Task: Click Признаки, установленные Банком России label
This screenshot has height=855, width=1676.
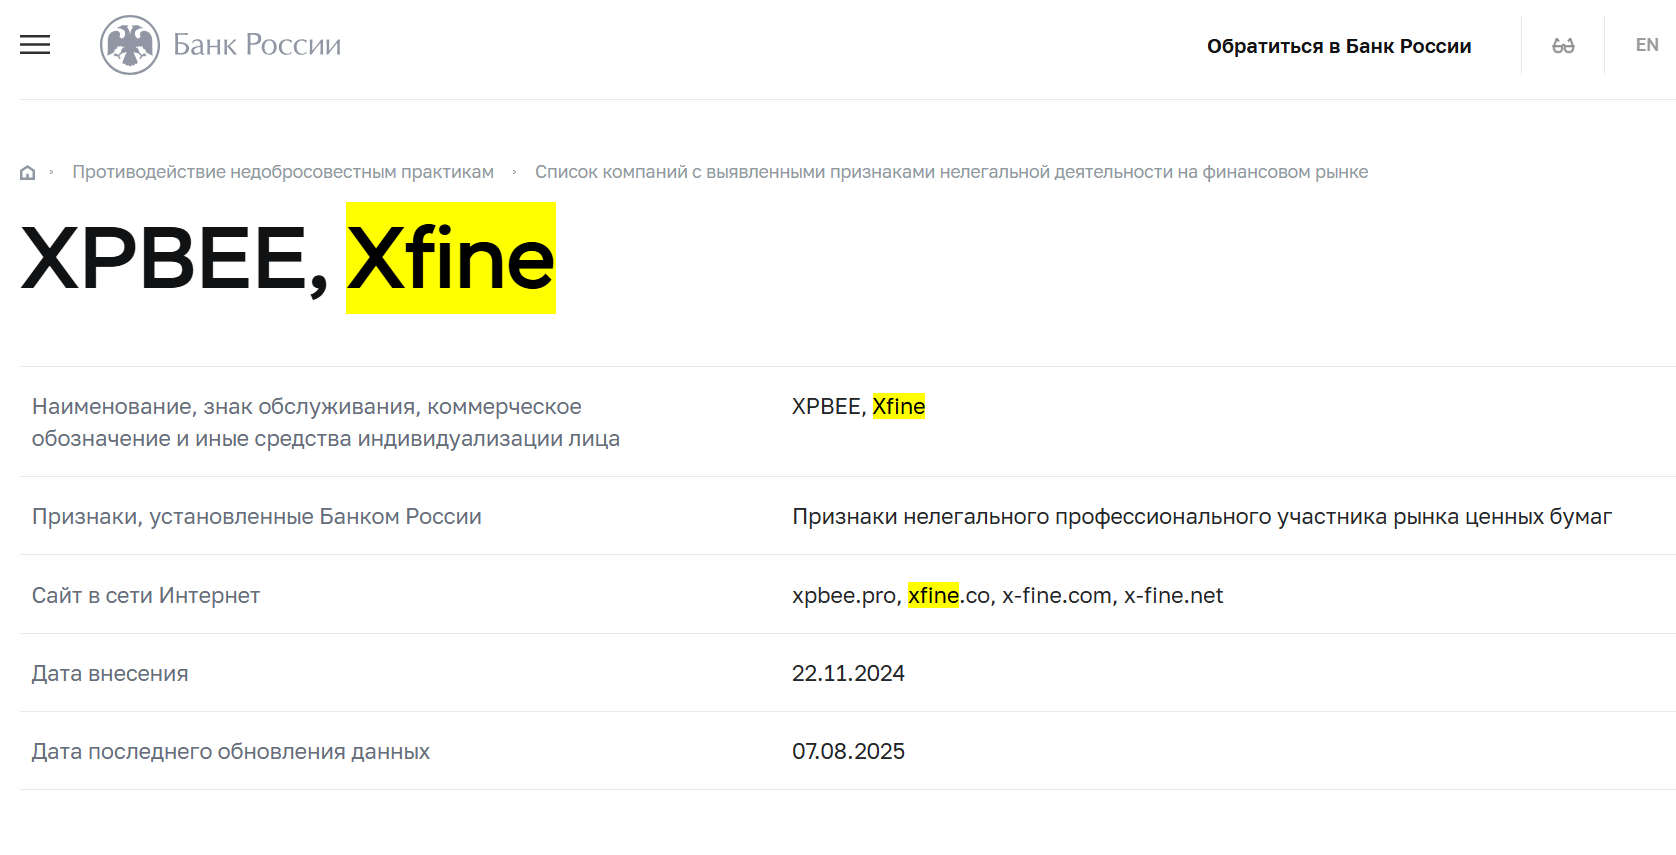Action: coord(257,516)
